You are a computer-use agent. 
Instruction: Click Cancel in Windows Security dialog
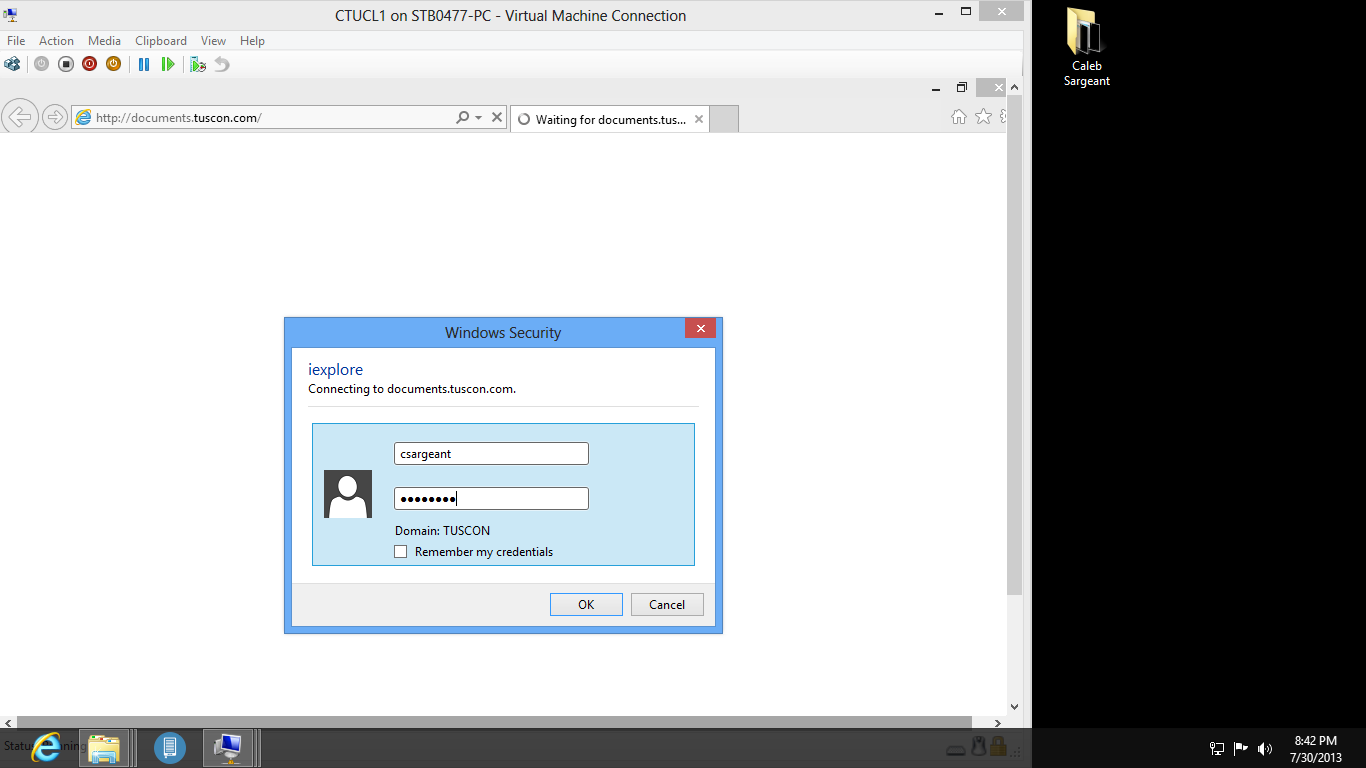(667, 604)
